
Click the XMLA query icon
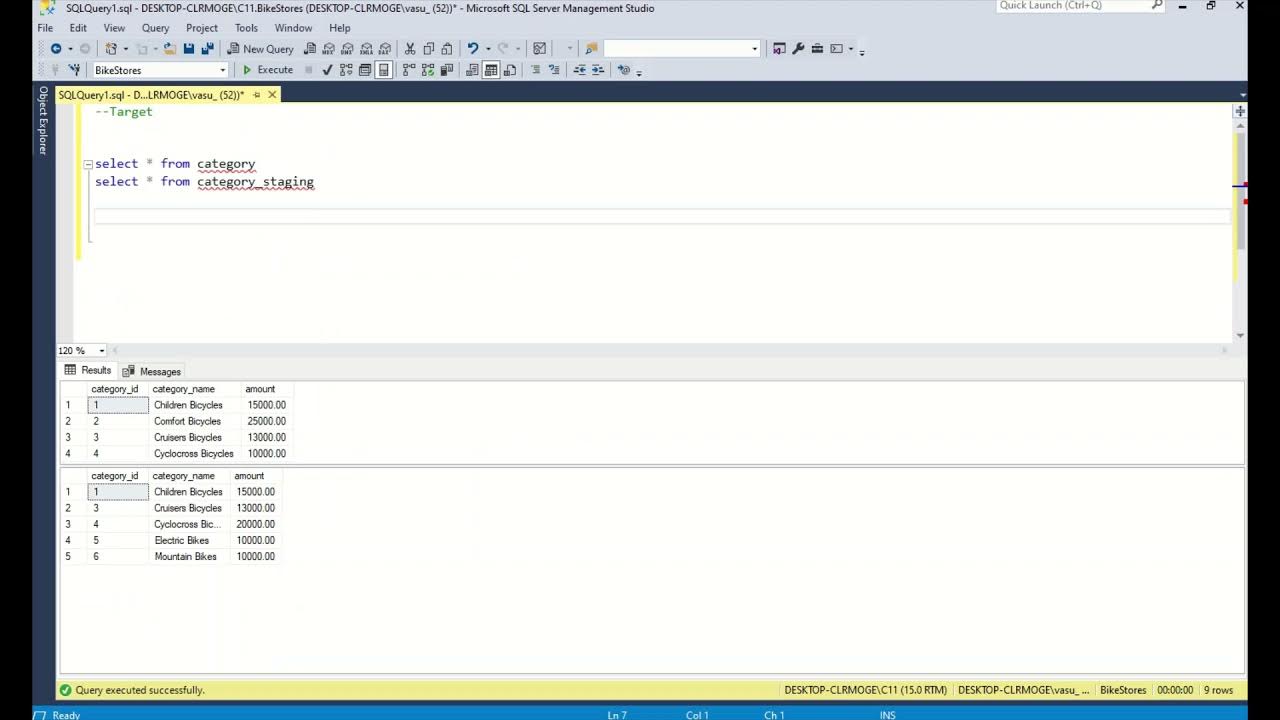point(366,48)
